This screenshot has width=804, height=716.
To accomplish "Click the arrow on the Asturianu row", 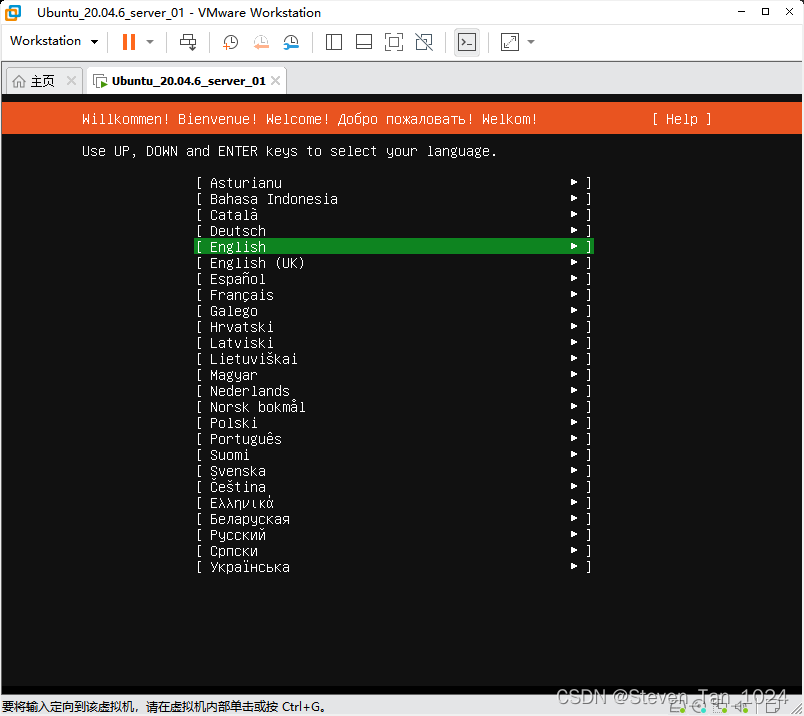I will point(574,182).
